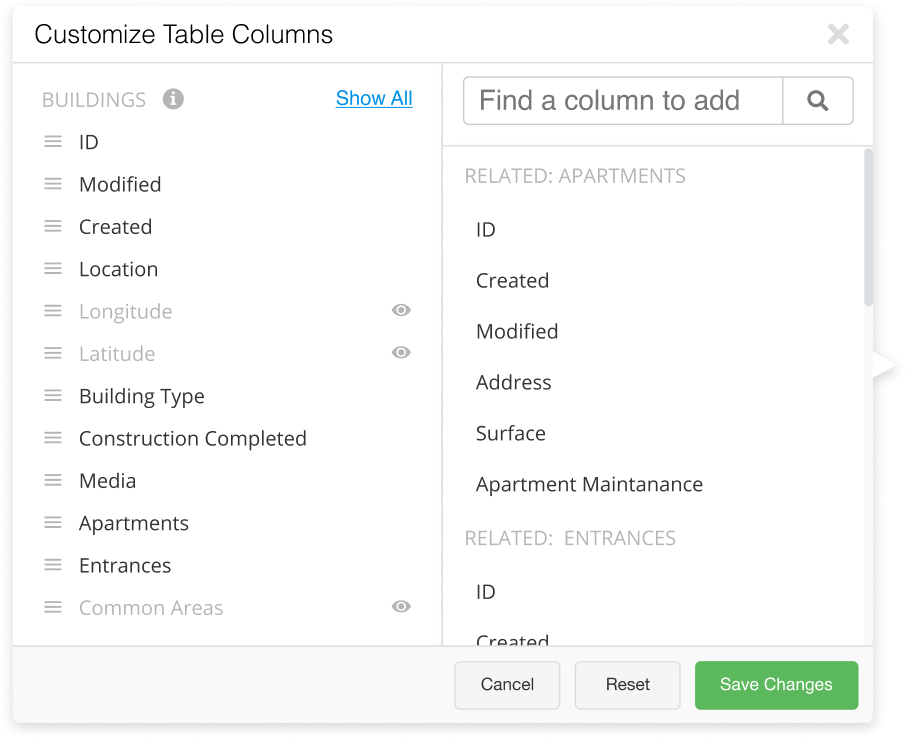Click the drag handle next to Modified
Viewport: 907px width, 738px height.
point(53,183)
